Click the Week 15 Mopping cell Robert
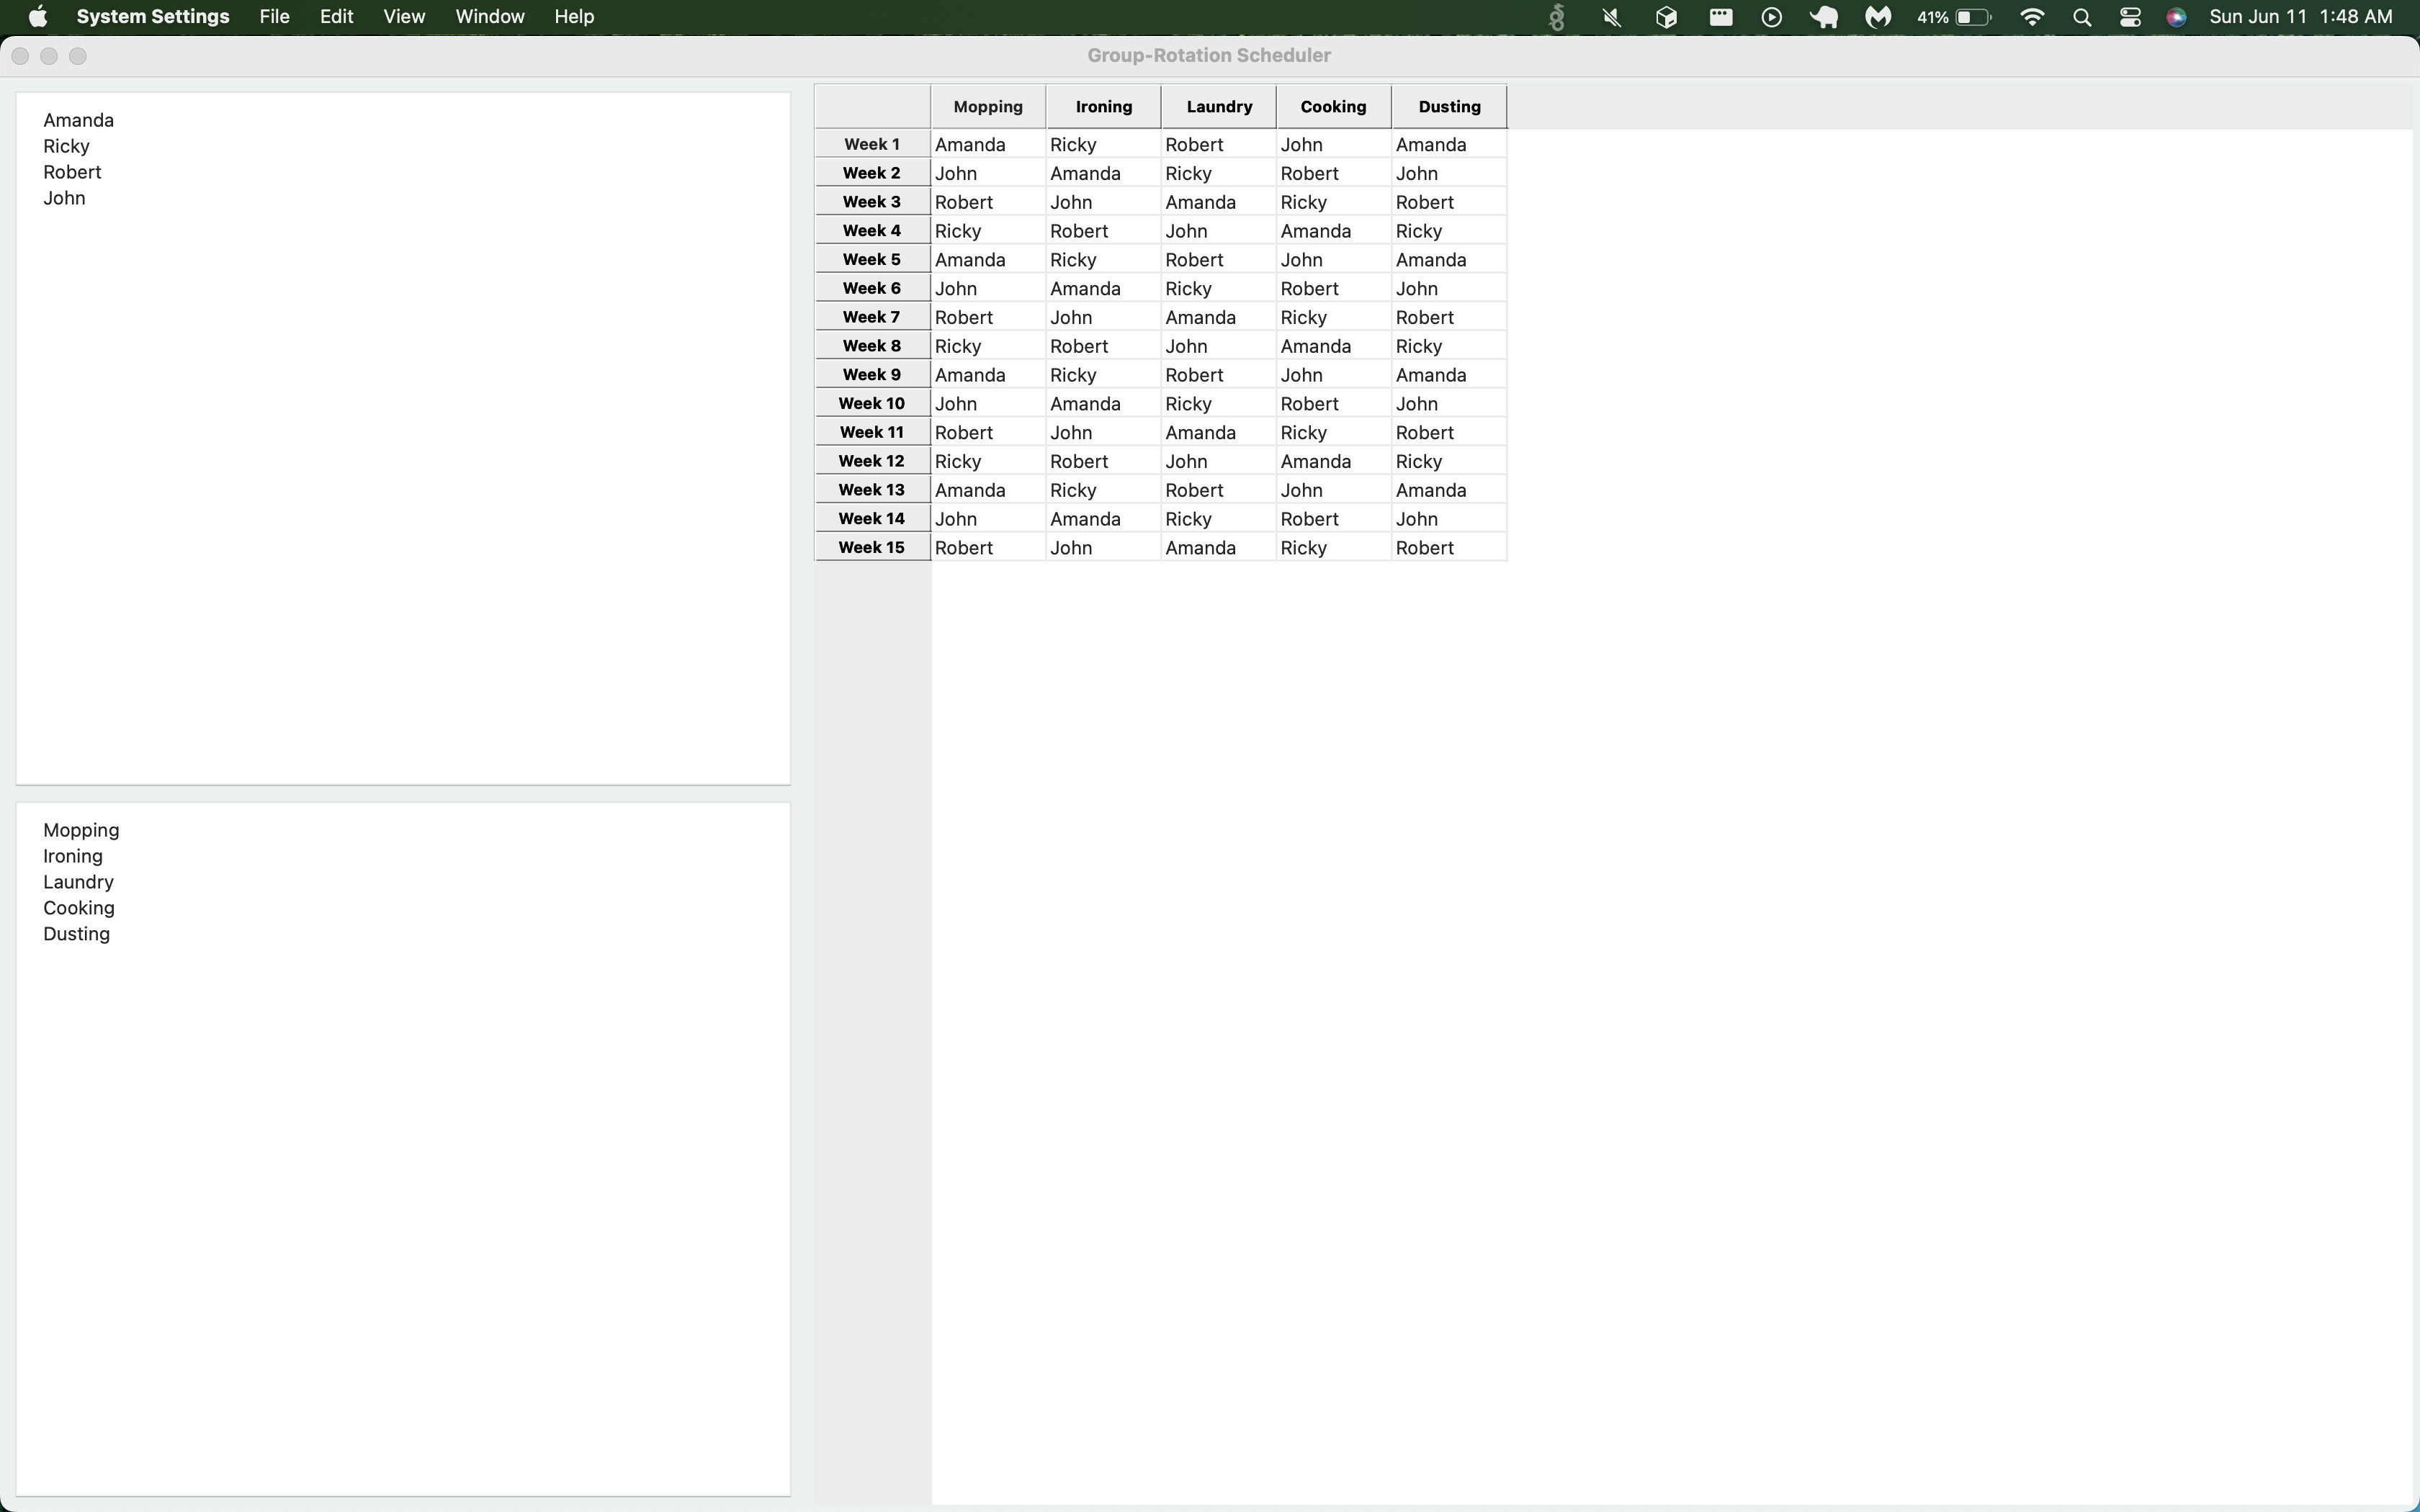Image resolution: width=2420 pixels, height=1512 pixels. pos(988,548)
